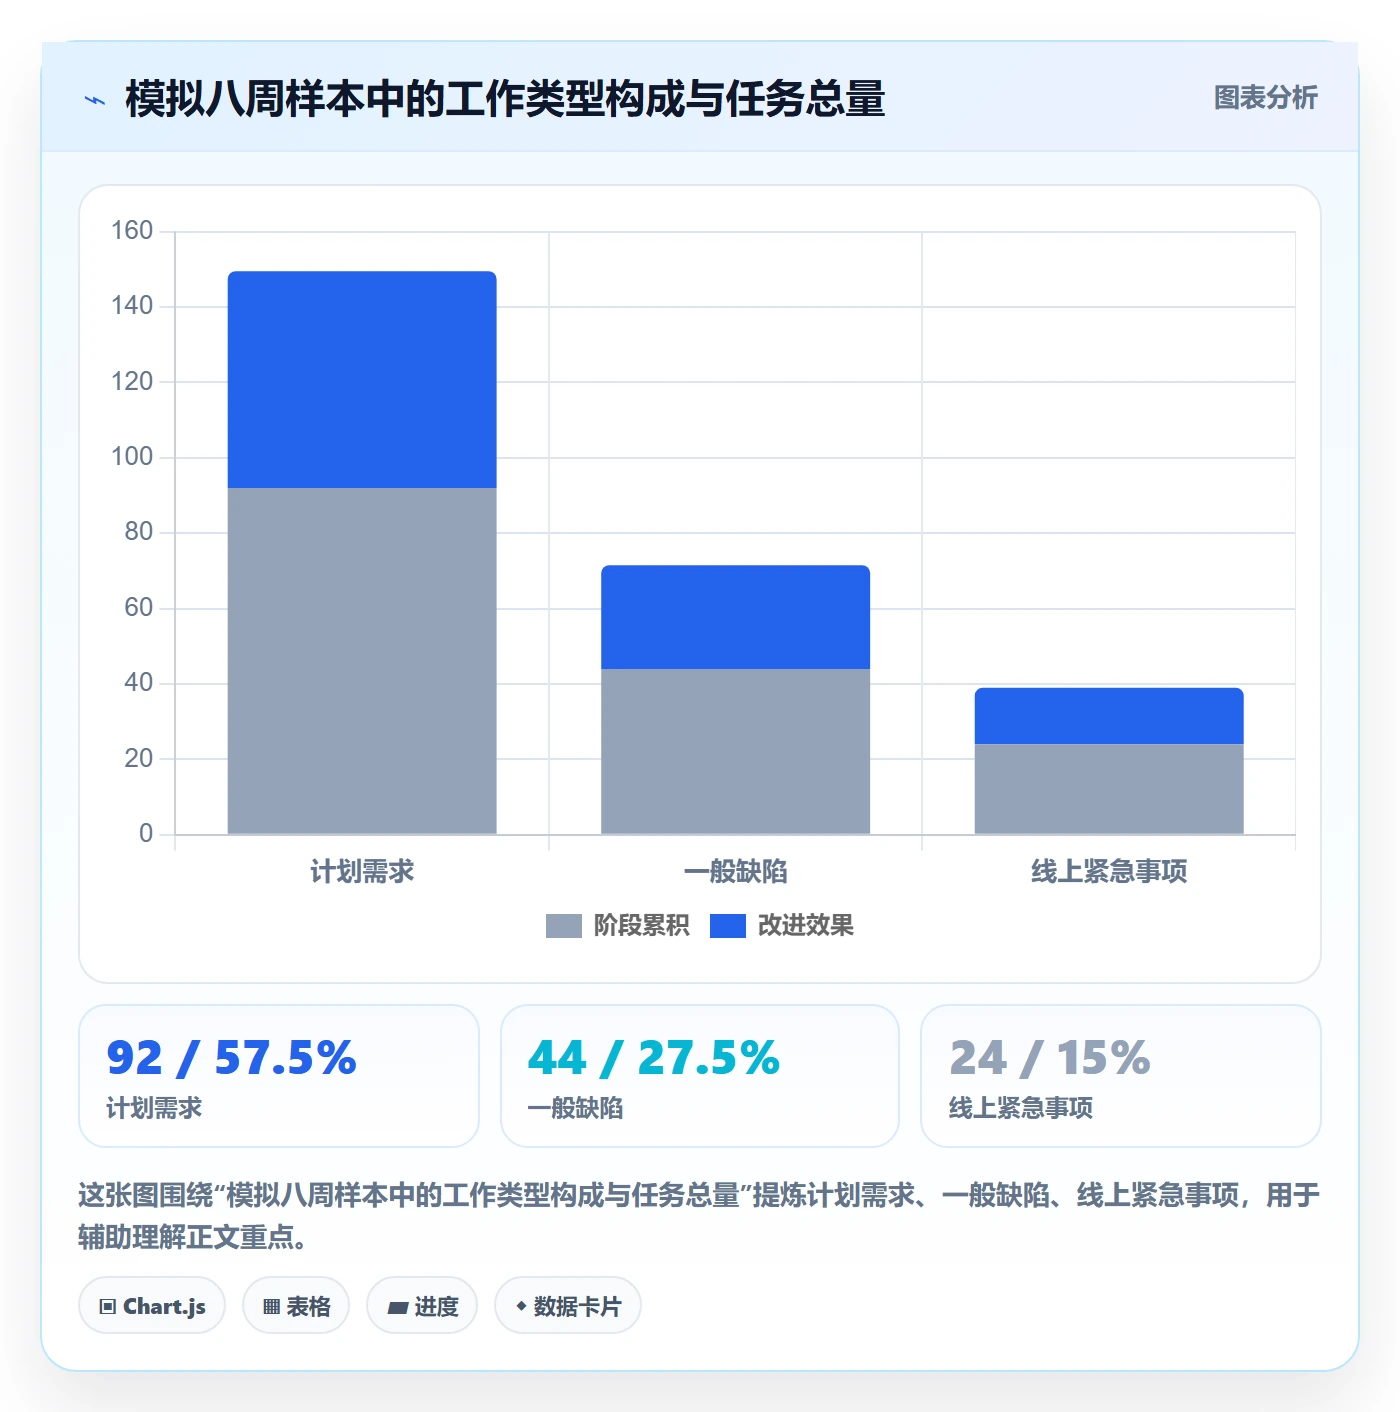This screenshot has height=1412, width=1400.
Task: Toggle the 阶段累积 legend swatch
Action: point(564,926)
